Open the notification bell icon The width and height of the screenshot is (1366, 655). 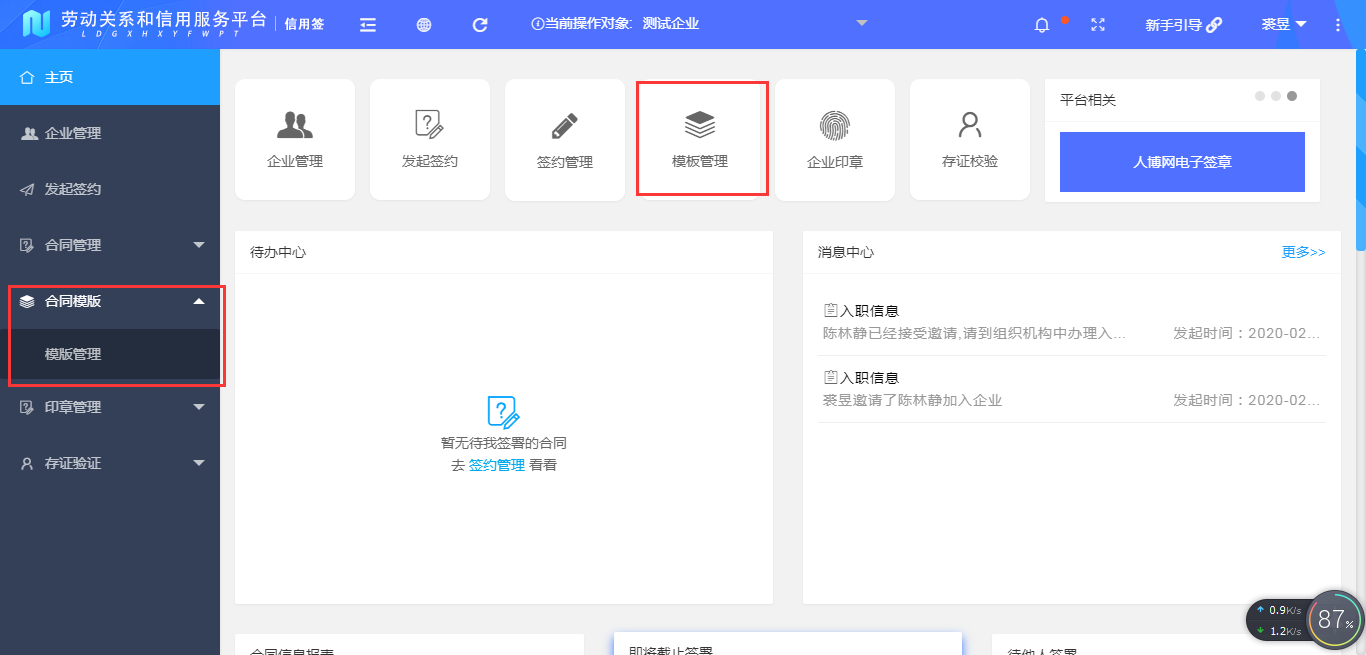coord(1041,24)
